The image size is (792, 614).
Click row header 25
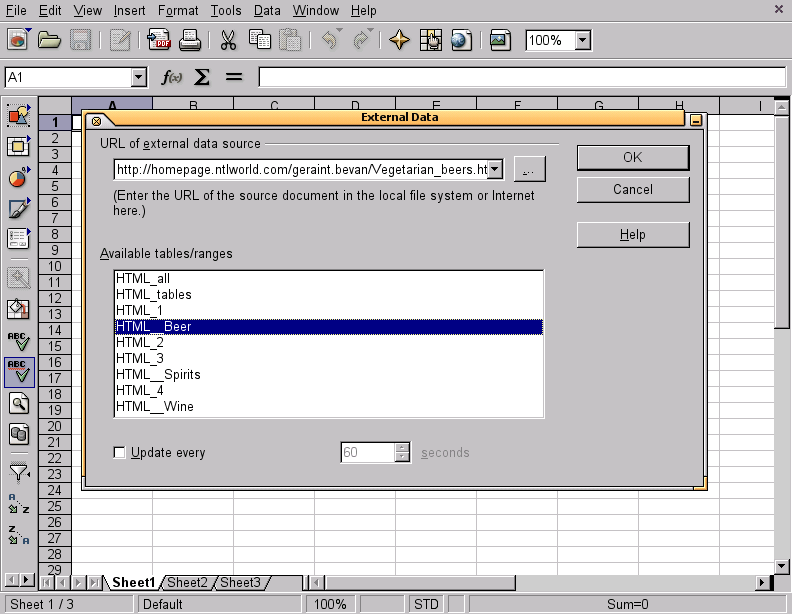click(x=55, y=506)
